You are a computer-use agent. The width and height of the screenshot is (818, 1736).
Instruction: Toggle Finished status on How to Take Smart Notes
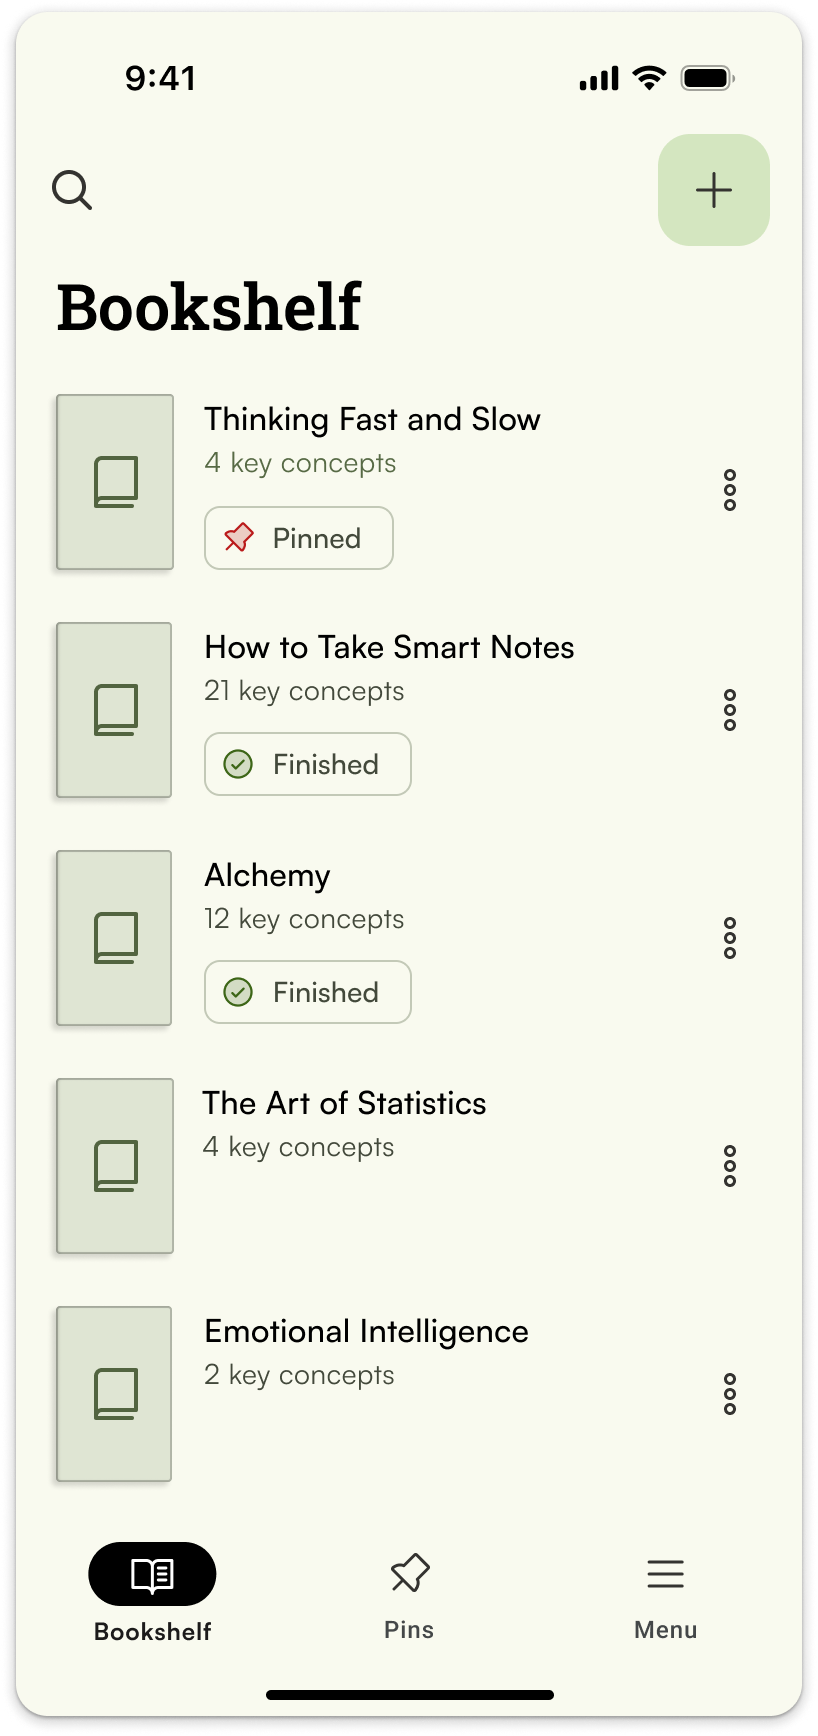[307, 764]
